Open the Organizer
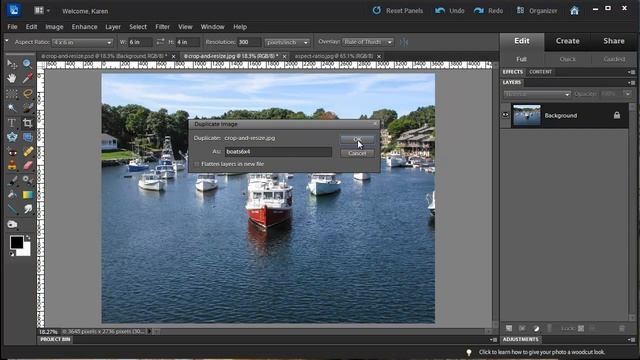This screenshot has width=640, height=360. (537, 11)
